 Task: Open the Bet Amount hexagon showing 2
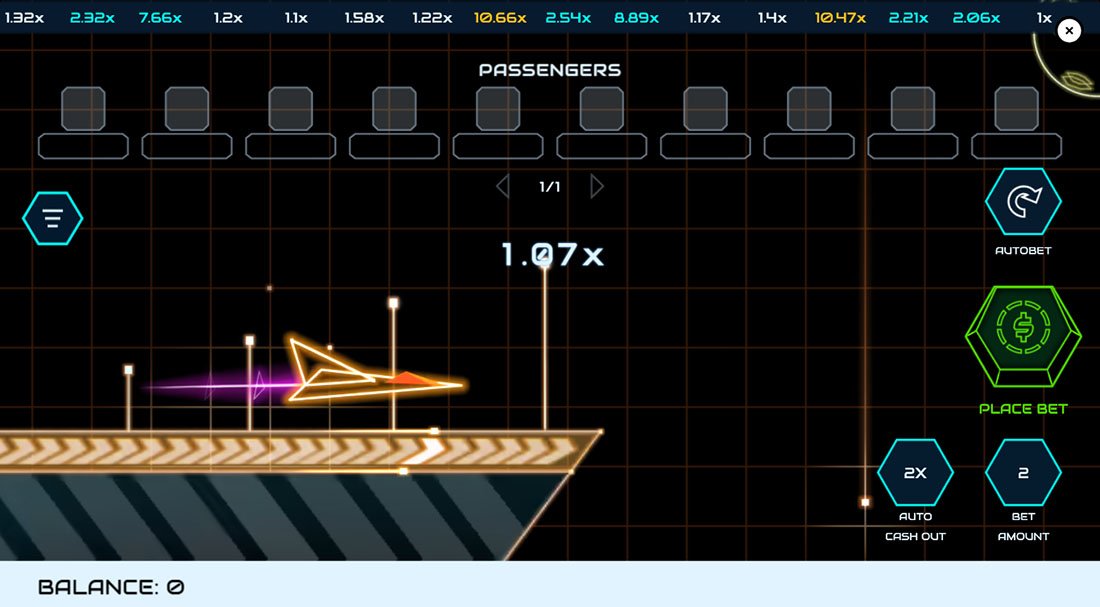pos(1023,472)
